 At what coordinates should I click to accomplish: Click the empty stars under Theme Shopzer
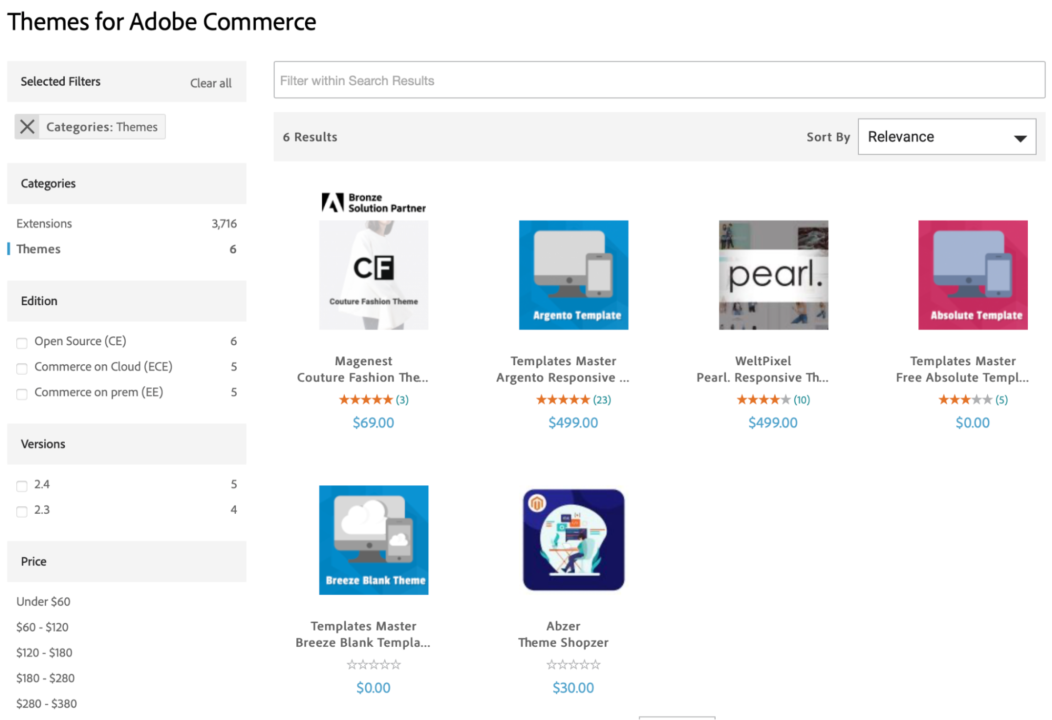tap(574, 664)
